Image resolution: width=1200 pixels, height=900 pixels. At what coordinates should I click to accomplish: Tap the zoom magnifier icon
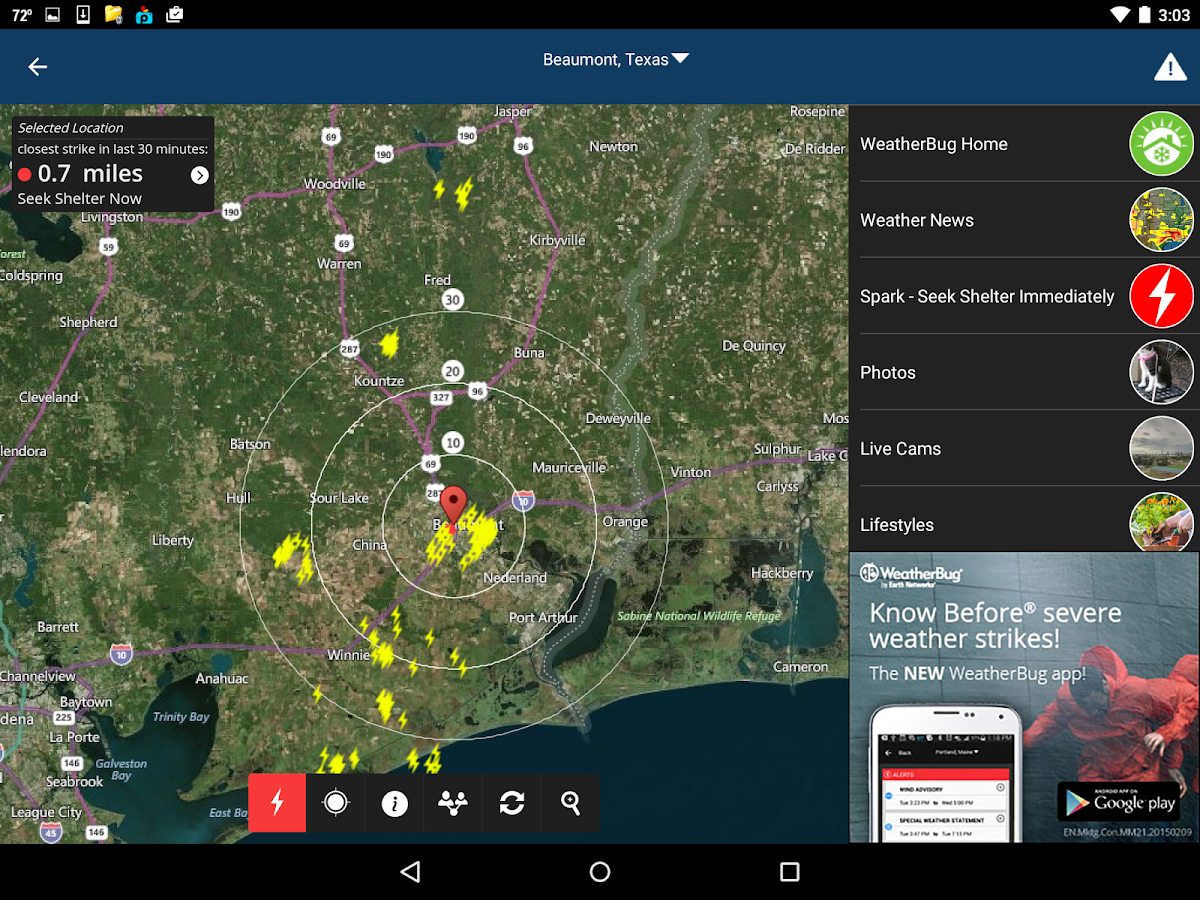point(571,802)
